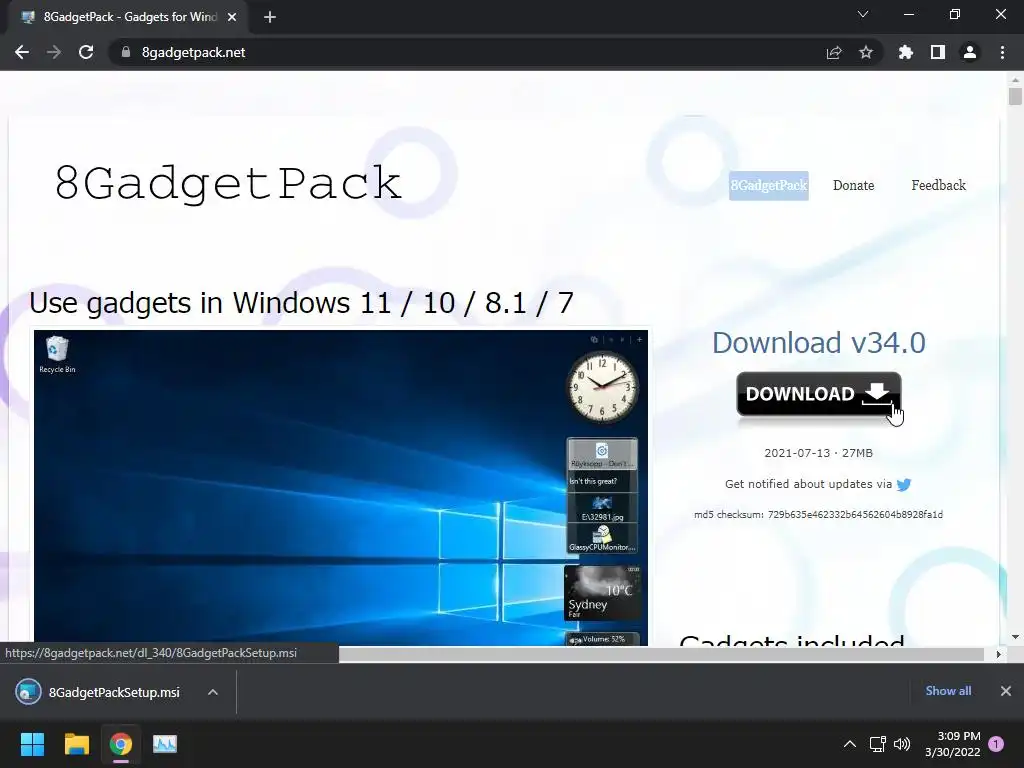
Task: Open the Donate page link
Action: (x=854, y=185)
